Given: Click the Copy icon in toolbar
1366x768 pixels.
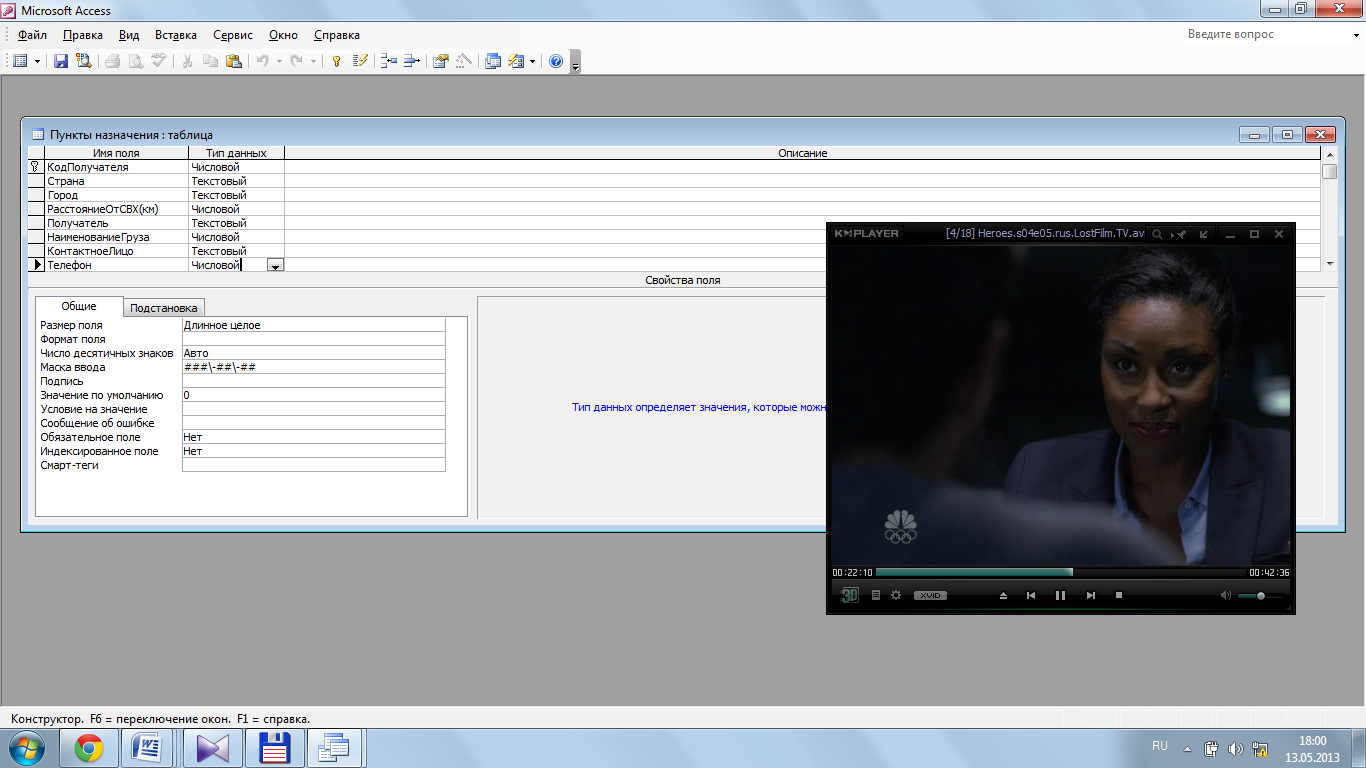Looking at the screenshot, I should pos(210,61).
